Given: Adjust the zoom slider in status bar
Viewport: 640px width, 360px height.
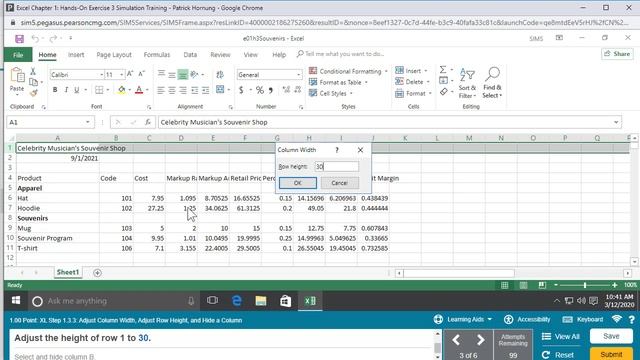Looking at the screenshot, I should point(585,285).
